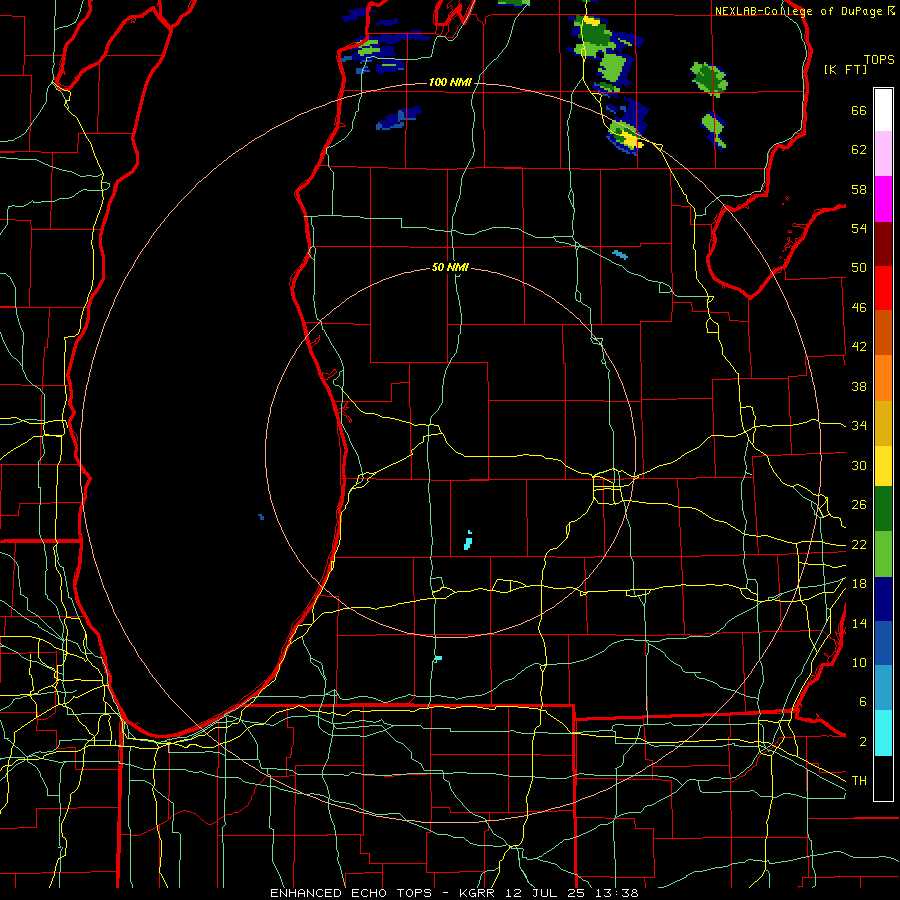Click the "10" legend value

[859, 662]
